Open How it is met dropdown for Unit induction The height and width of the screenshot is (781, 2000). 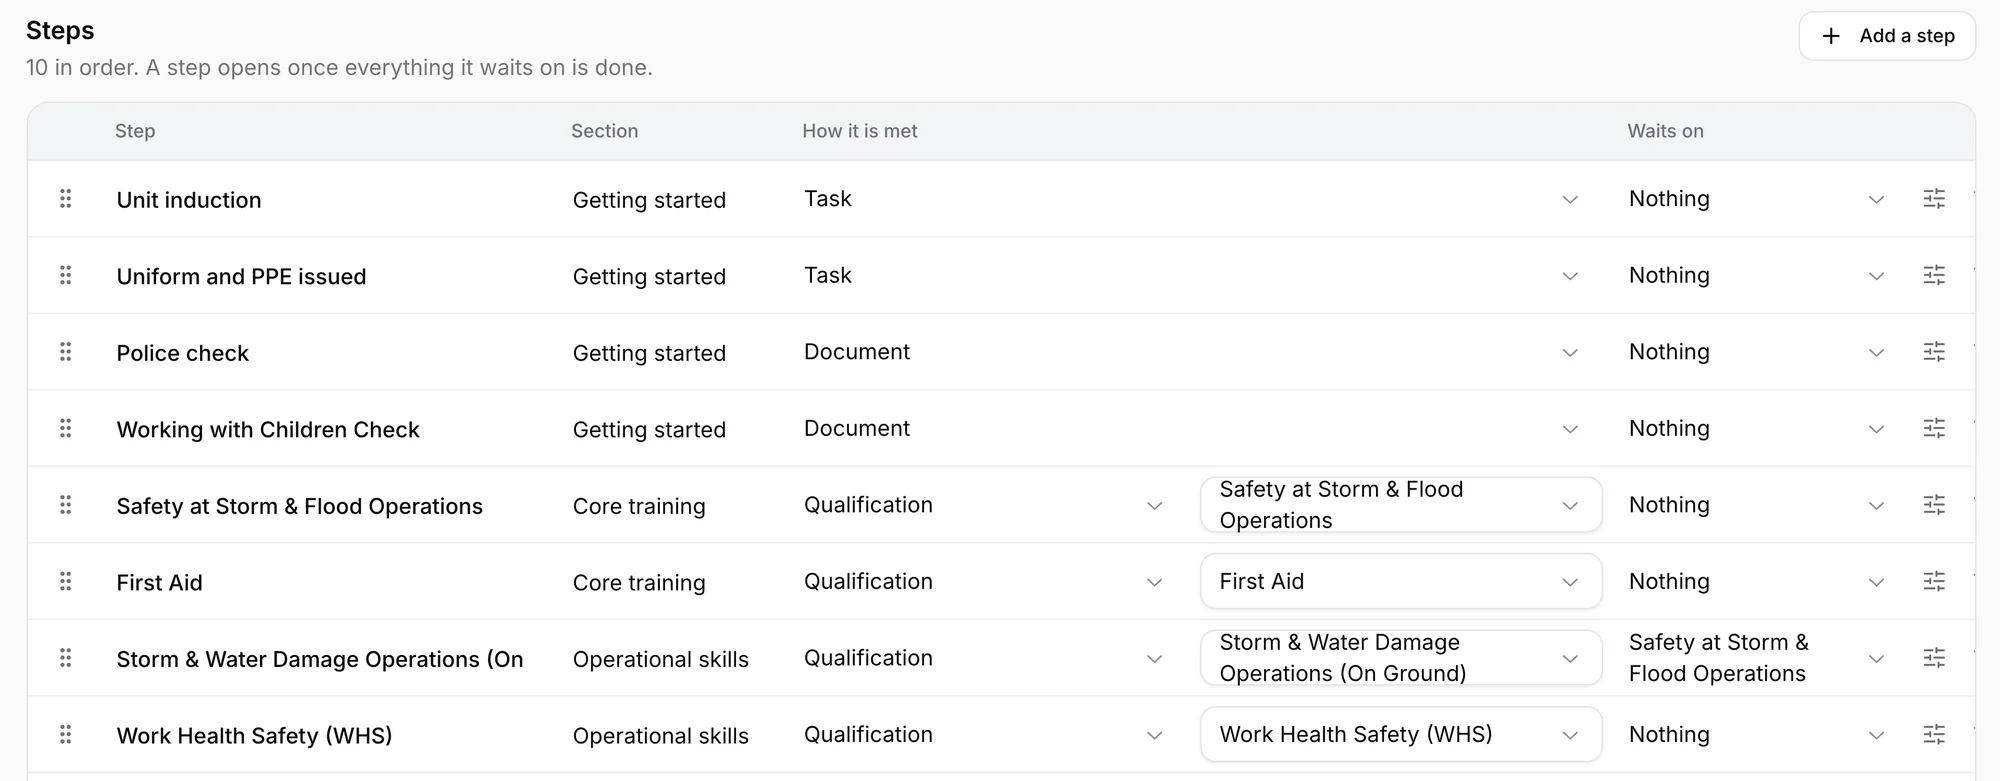(x=1192, y=199)
